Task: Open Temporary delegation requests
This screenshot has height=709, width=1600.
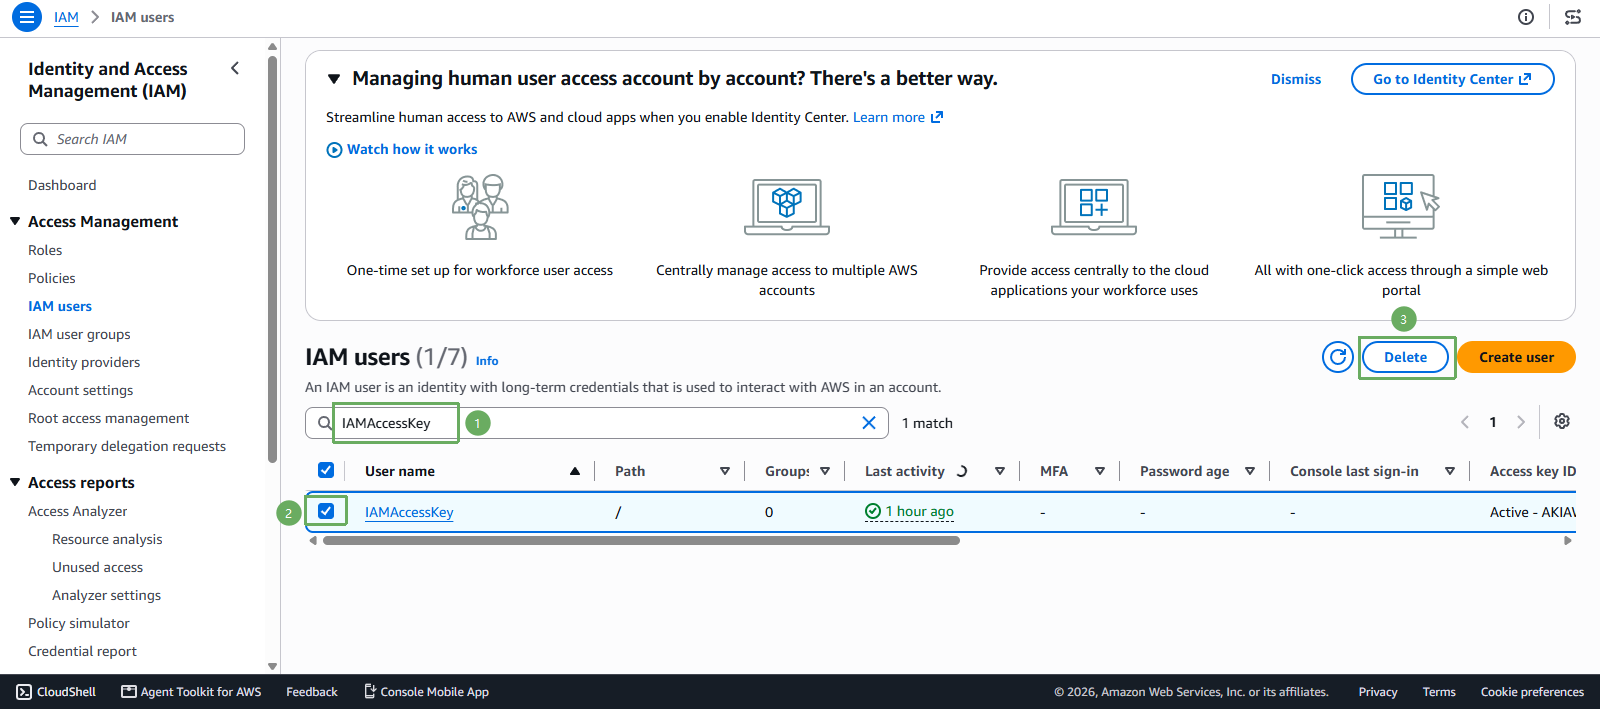Action: tap(127, 446)
